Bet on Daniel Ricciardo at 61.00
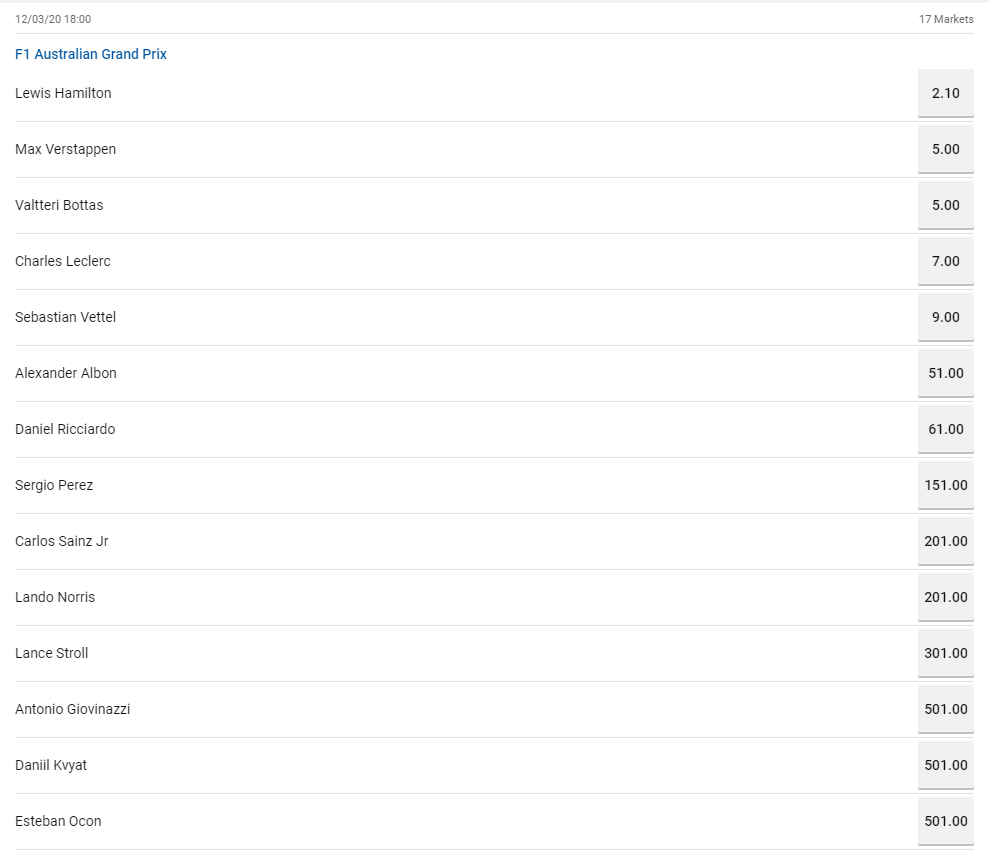The image size is (988, 850). 945,429
